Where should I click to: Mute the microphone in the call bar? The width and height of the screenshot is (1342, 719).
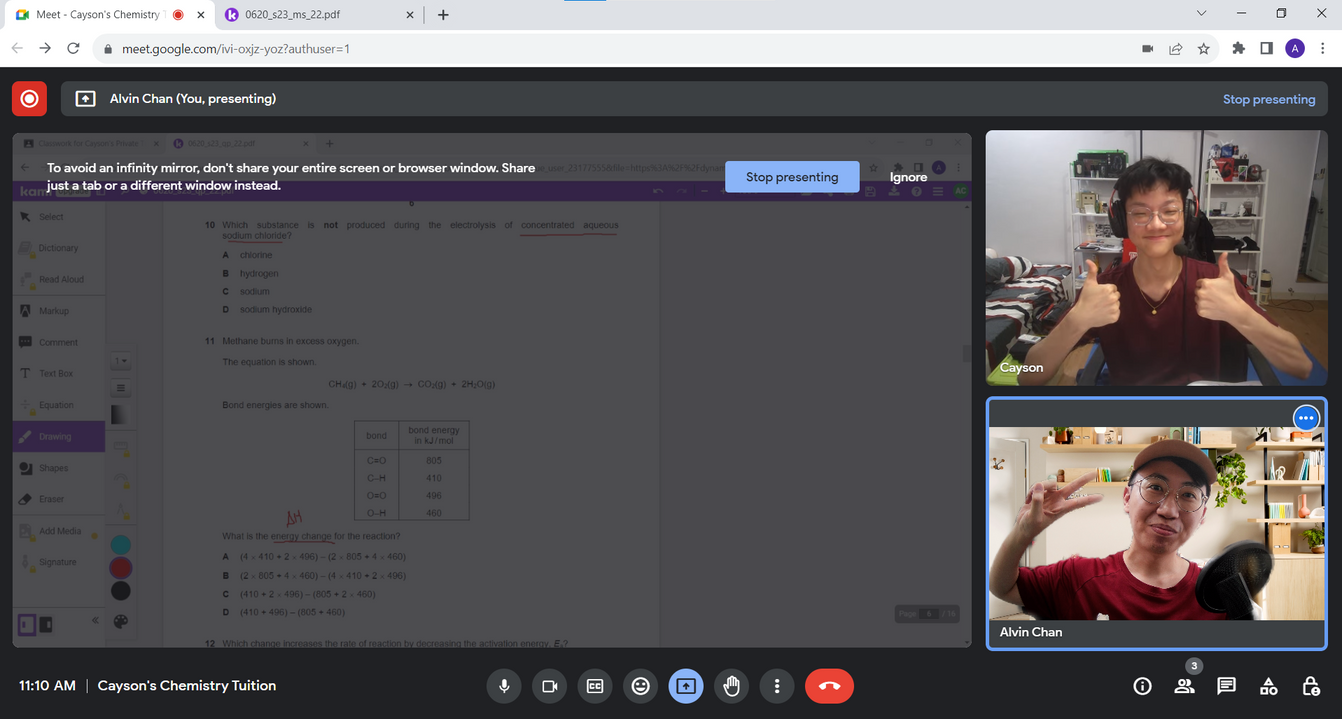click(504, 686)
